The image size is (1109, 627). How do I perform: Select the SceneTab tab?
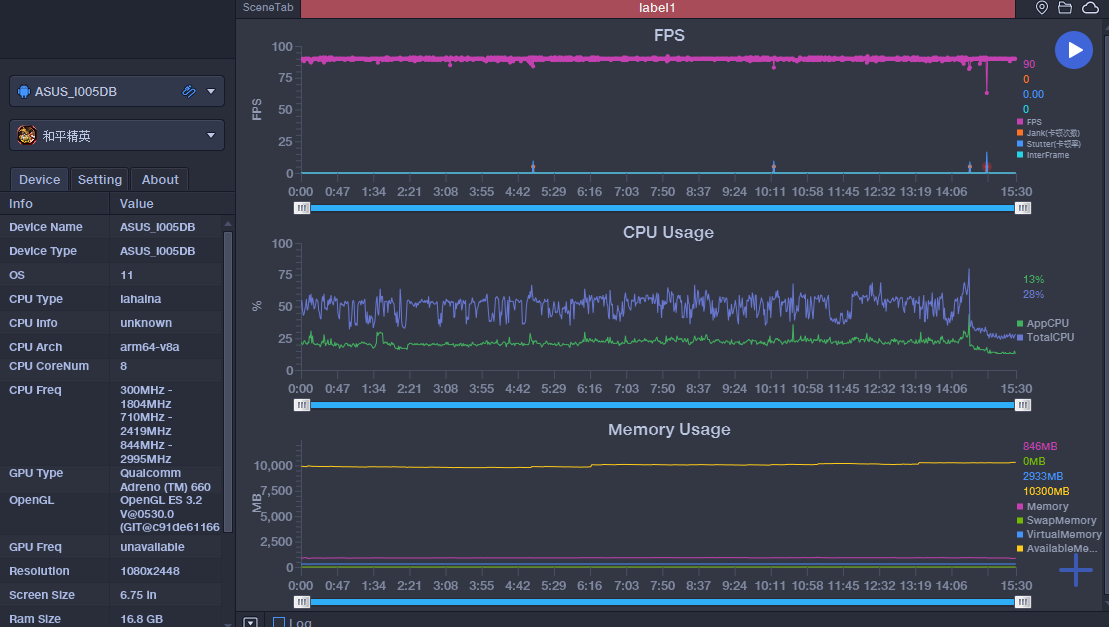coord(268,8)
